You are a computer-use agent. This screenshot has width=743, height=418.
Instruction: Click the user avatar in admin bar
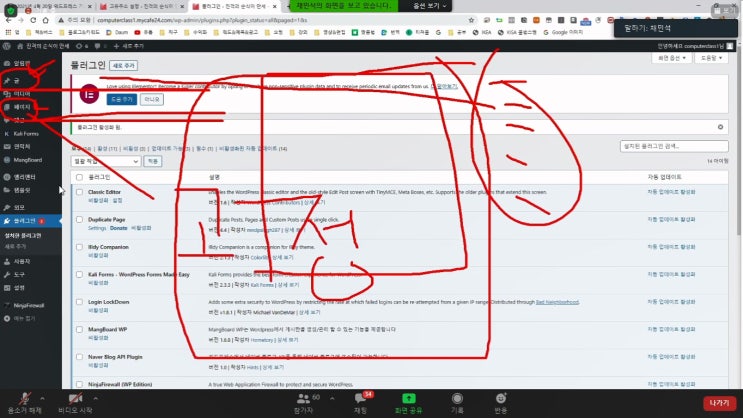point(730,46)
